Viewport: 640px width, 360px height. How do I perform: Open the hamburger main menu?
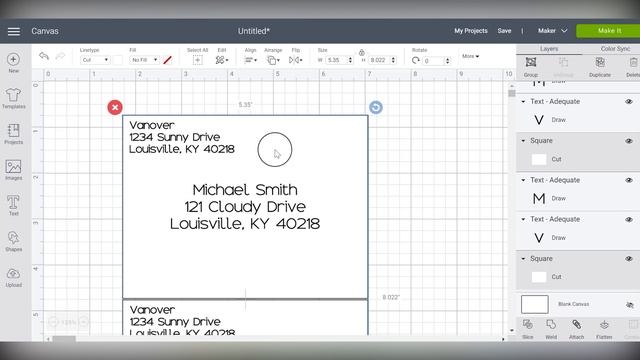tap(13, 31)
